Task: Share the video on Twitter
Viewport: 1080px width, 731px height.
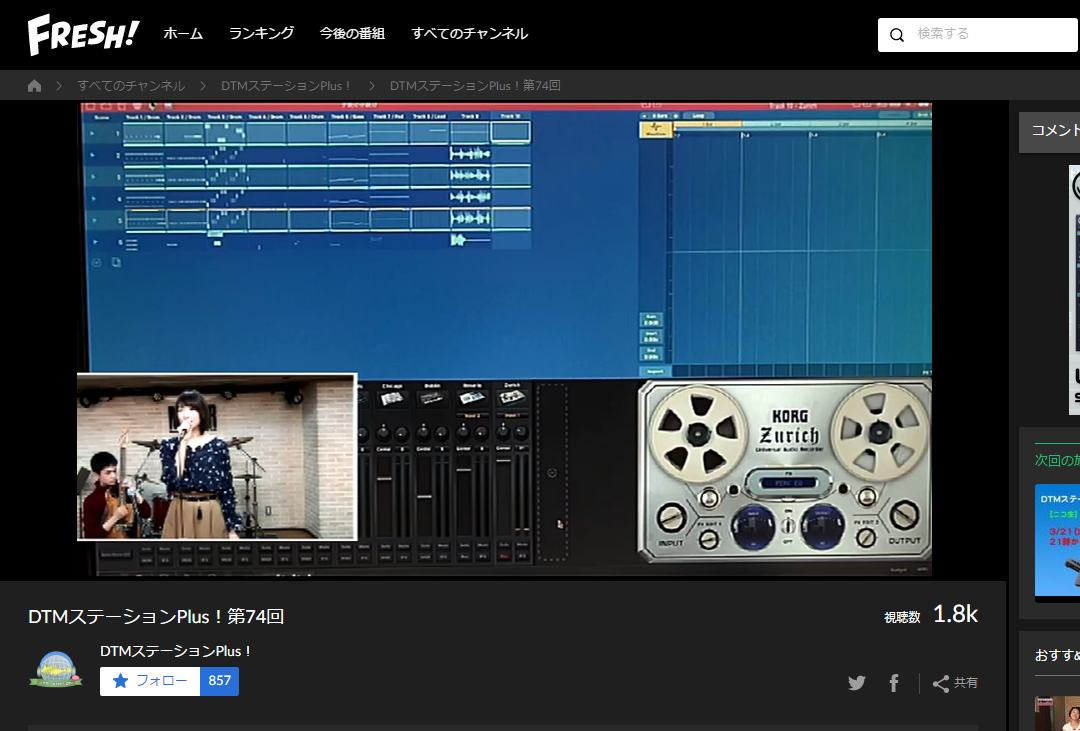Action: (857, 683)
